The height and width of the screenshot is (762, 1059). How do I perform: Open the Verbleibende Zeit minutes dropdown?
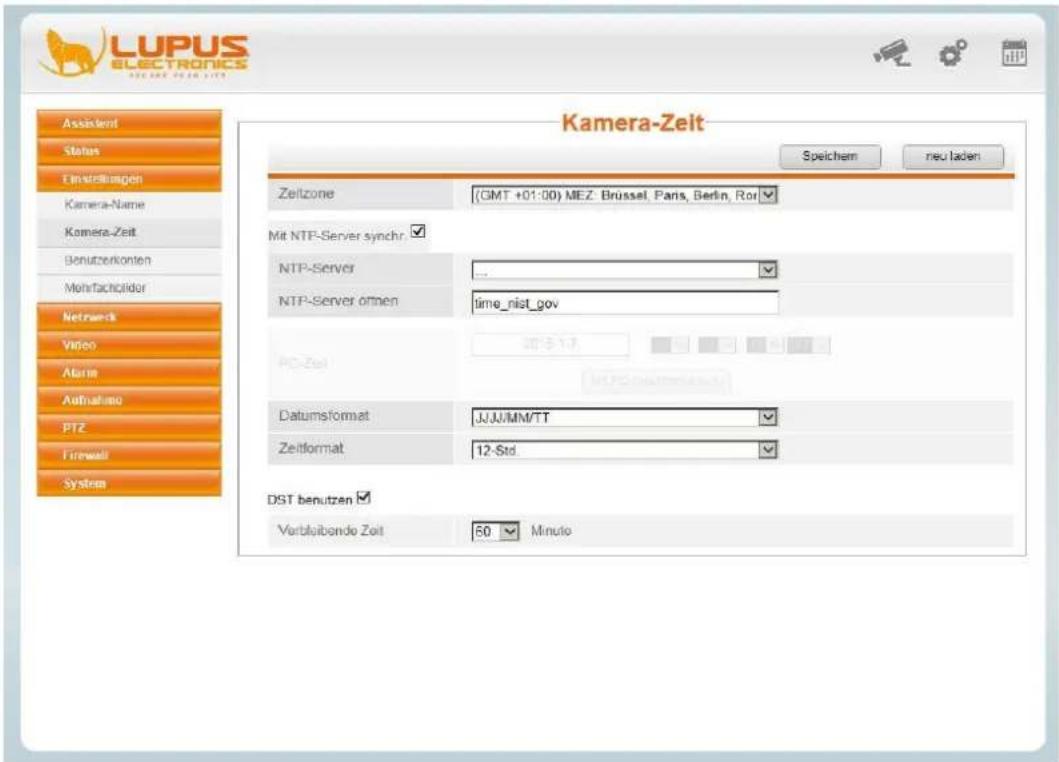click(496, 532)
